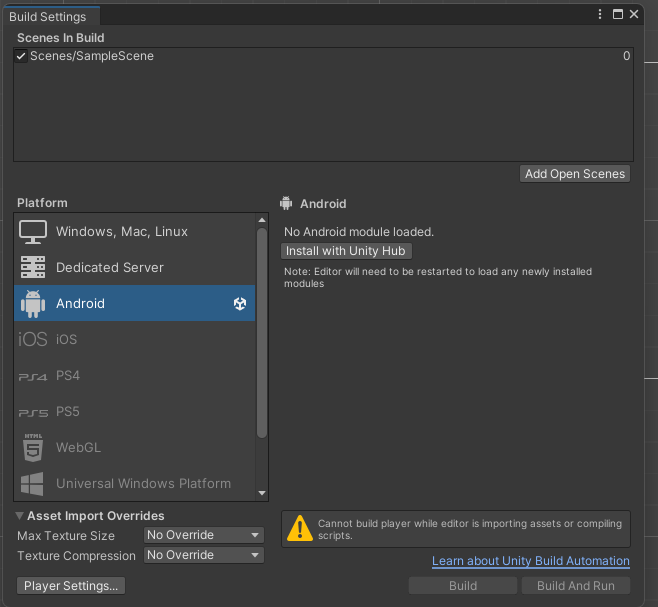This screenshot has width=658, height=607.
Task: Click the yellow warning triangle icon
Action: pos(300,529)
